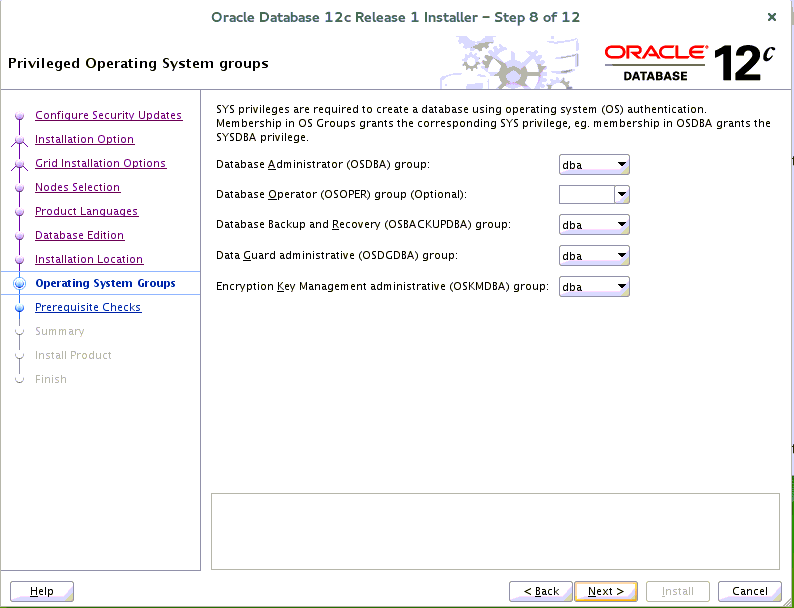
Task: Click the Installation Option step bullet icon
Action: click(19, 140)
